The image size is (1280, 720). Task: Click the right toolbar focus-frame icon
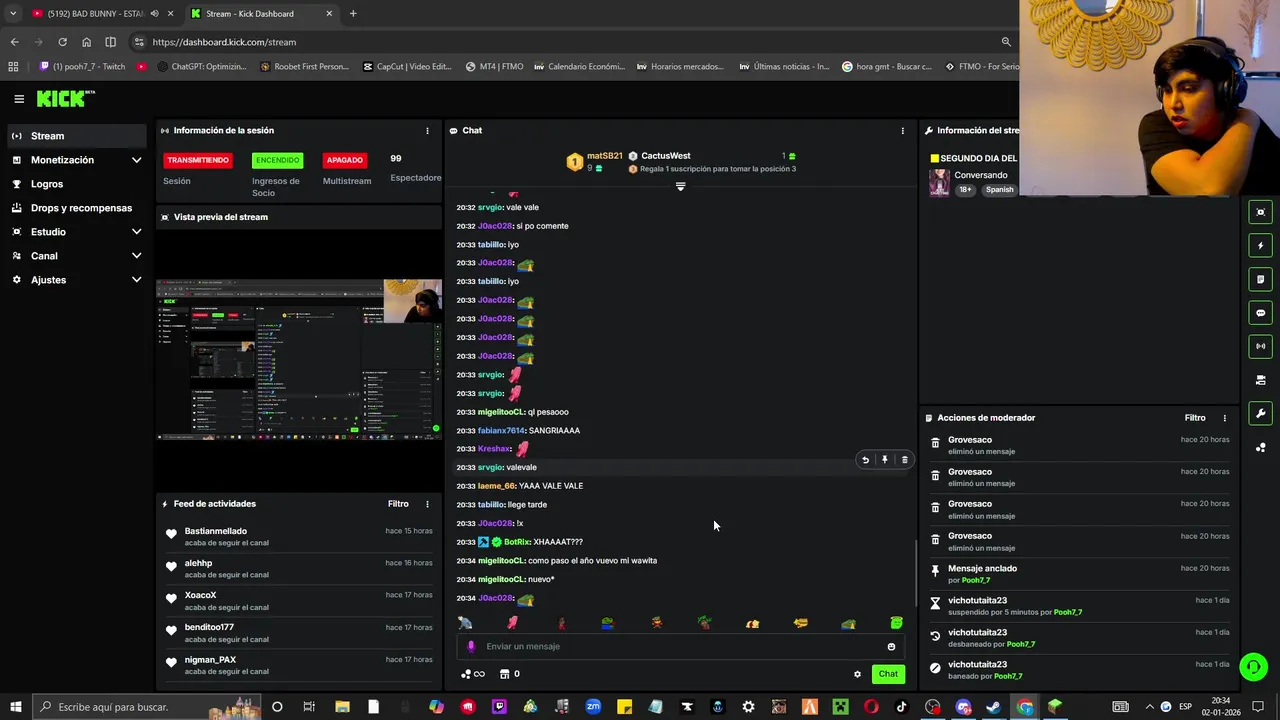click(1260, 212)
